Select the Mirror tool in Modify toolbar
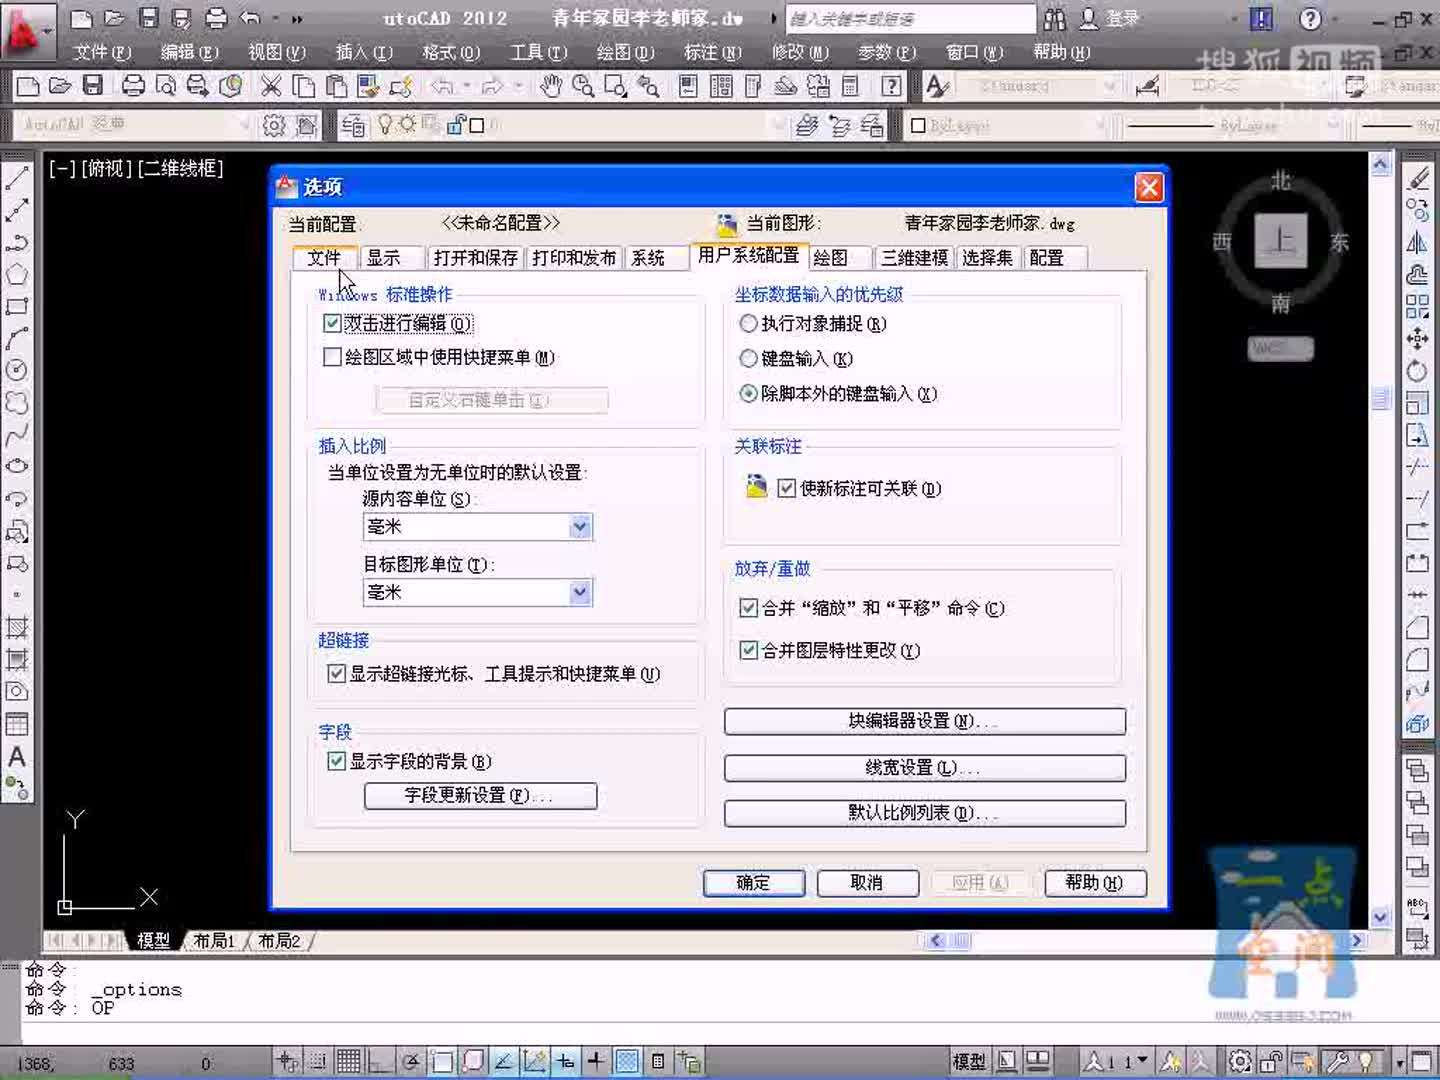The width and height of the screenshot is (1440, 1080). 1418,243
